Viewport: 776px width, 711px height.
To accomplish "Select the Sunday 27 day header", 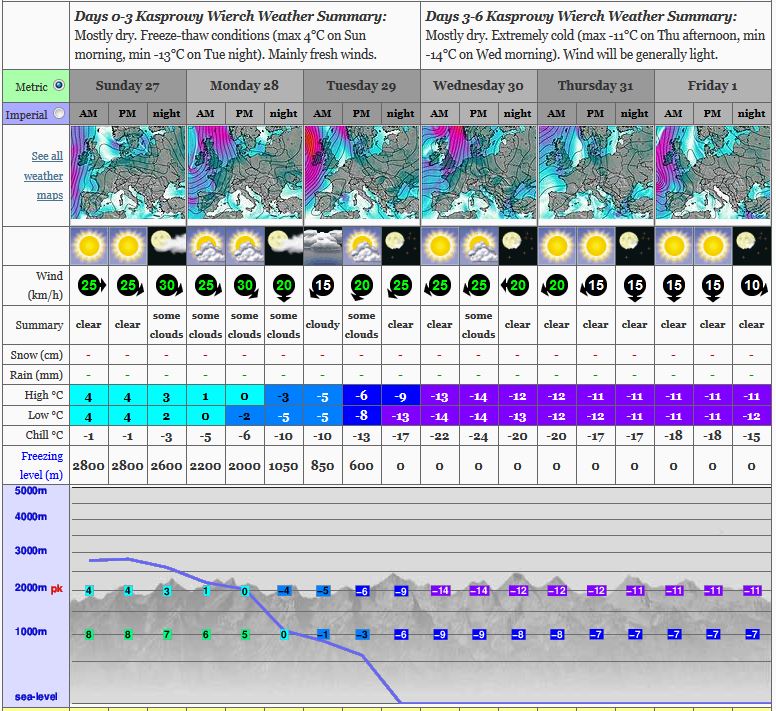I will click(127, 86).
